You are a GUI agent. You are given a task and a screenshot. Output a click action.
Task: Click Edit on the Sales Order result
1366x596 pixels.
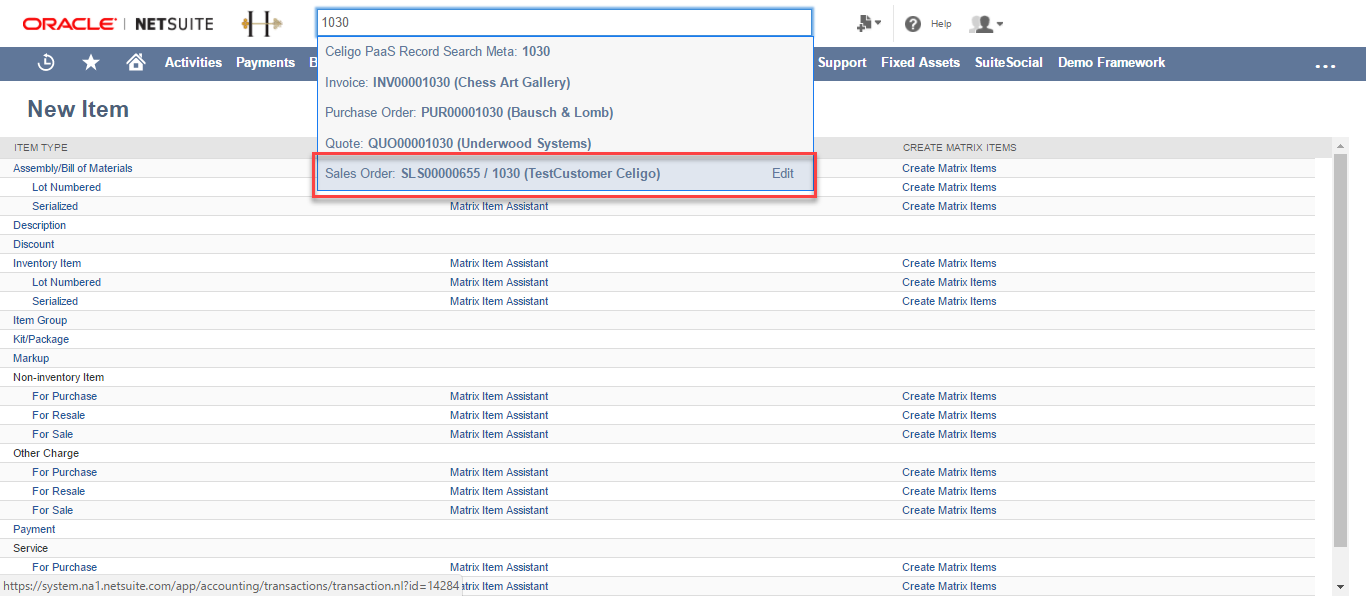coord(783,174)
